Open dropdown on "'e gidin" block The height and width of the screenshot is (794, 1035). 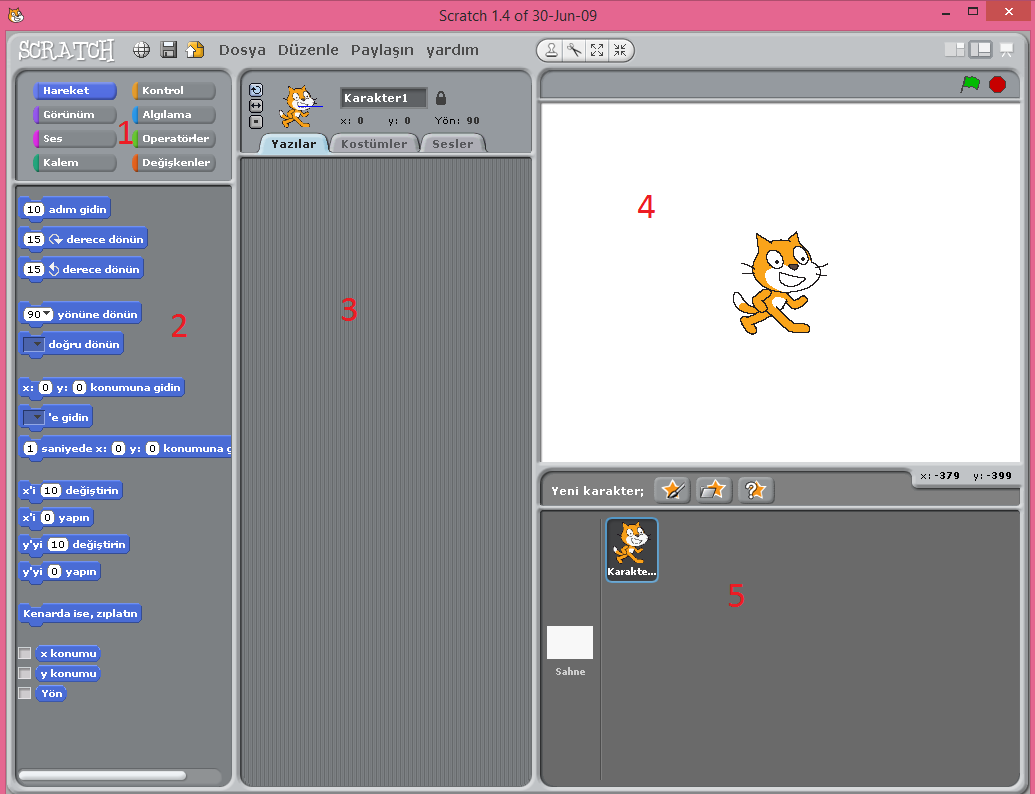pos(34,417)
